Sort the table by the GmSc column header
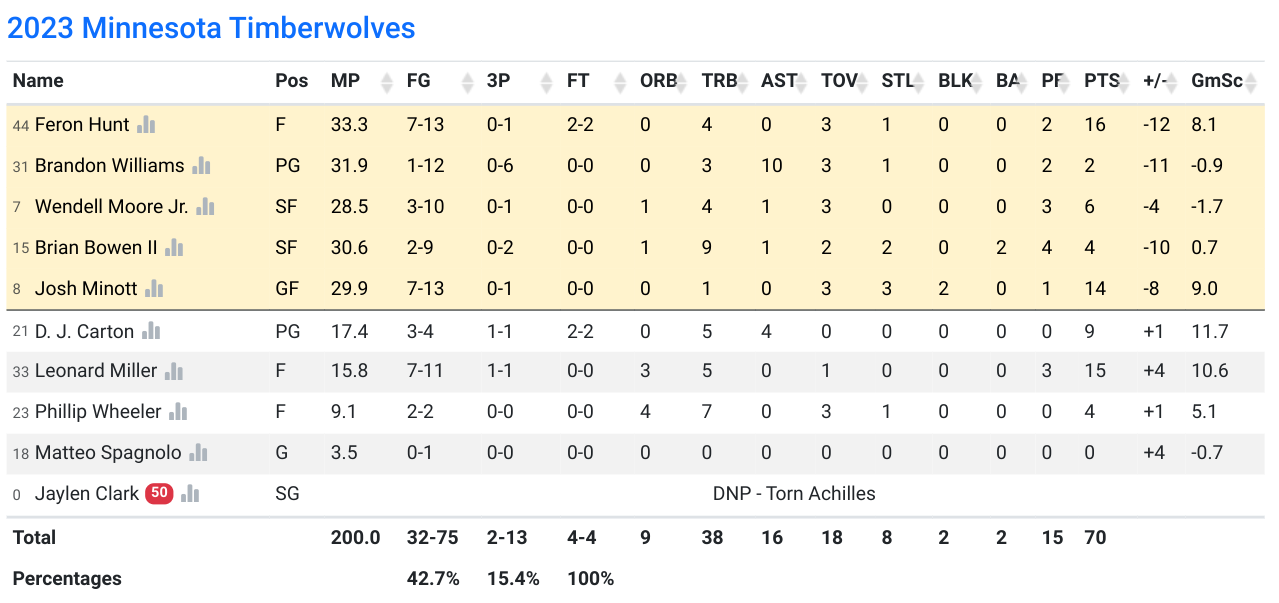Screen dimensions: 1279x603 (x=1216, y=81)
